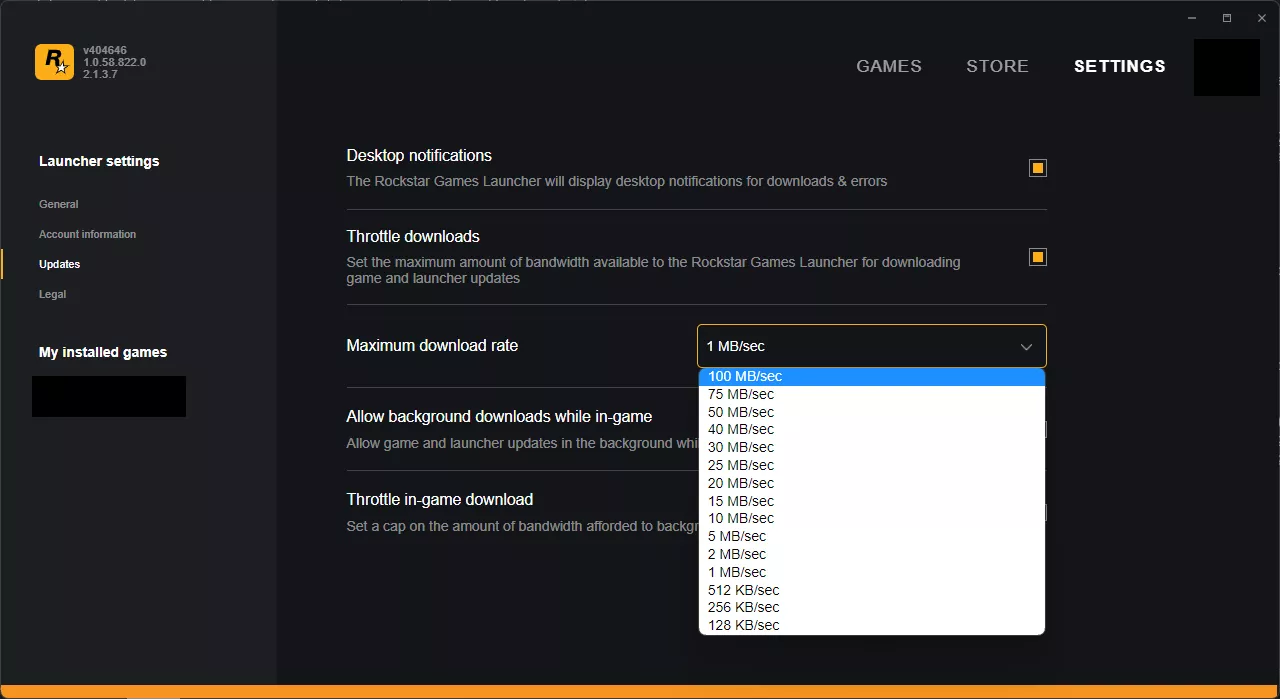
Task: Click the Updates sidebar entry
Action: (x=59, y=264)
